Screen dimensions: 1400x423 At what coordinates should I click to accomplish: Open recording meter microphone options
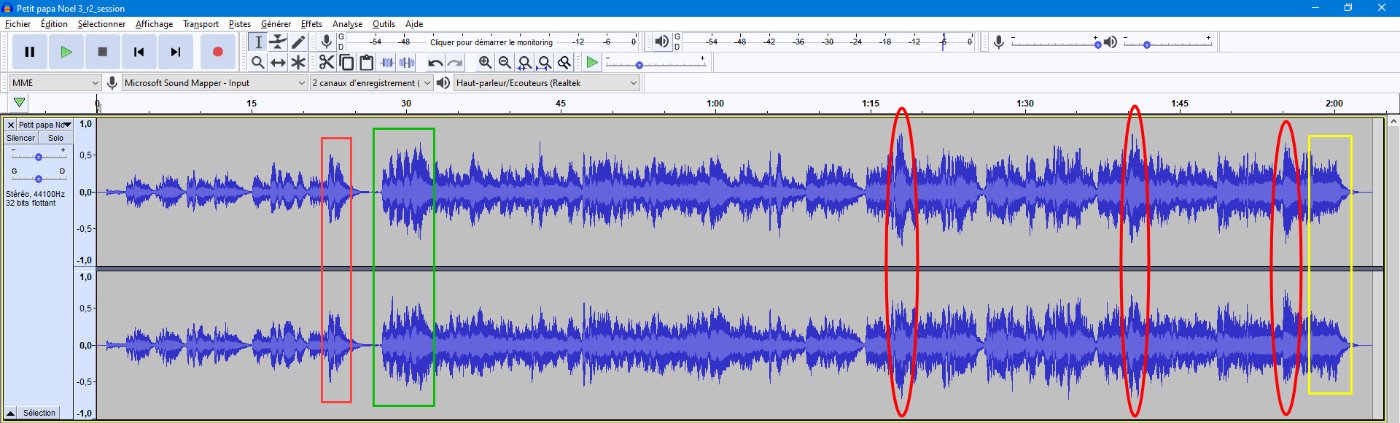click(x=326, y=42)
